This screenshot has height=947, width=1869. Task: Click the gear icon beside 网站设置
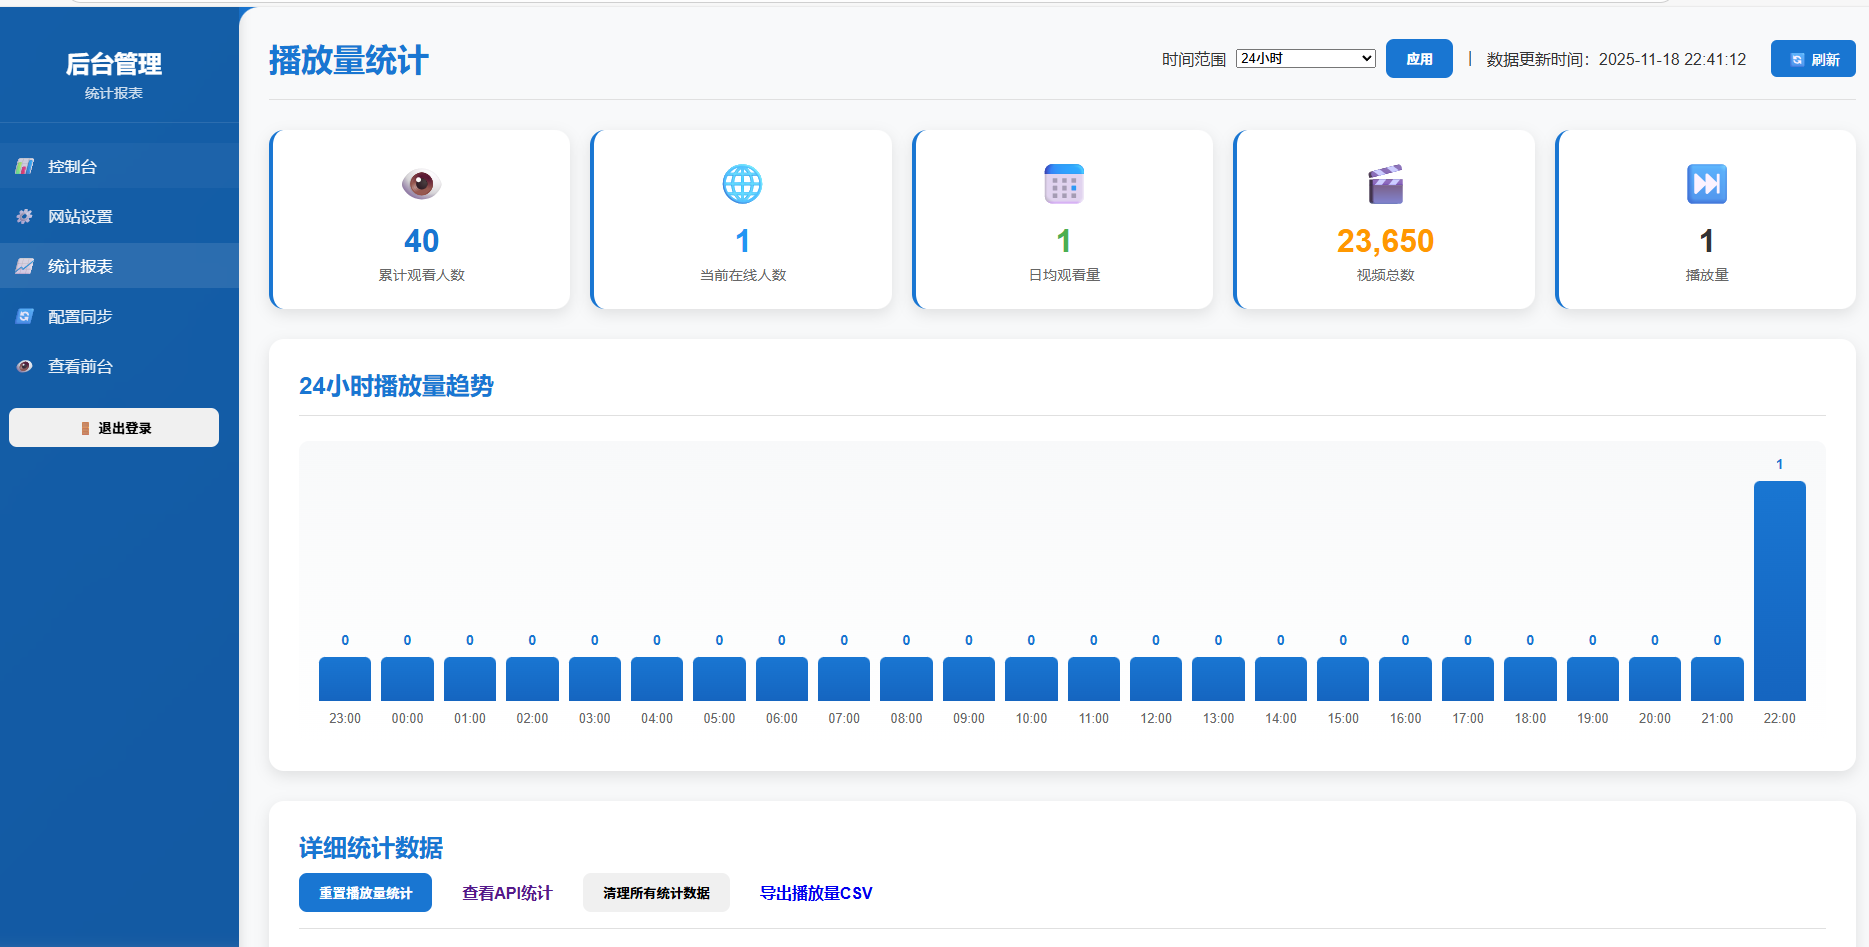(25, 216)
